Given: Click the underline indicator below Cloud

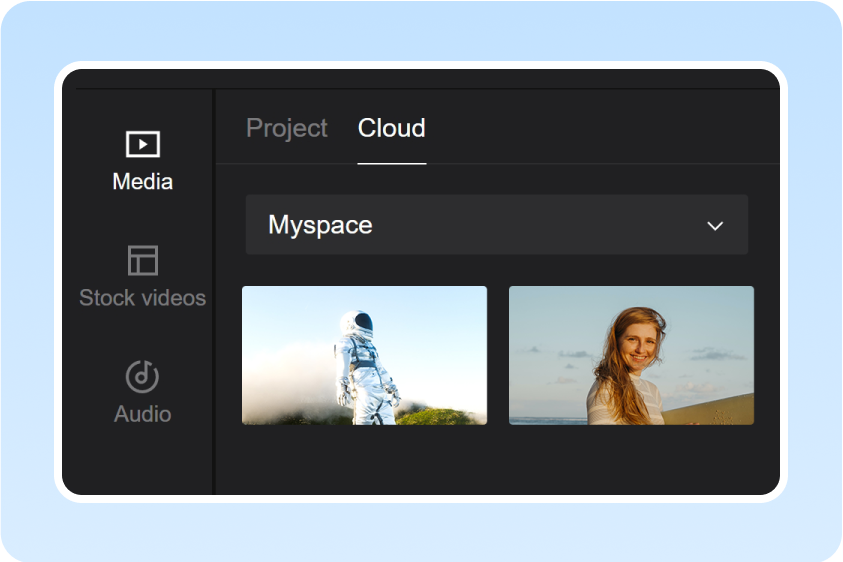Looking at the screenshot, I should (392, 163).
